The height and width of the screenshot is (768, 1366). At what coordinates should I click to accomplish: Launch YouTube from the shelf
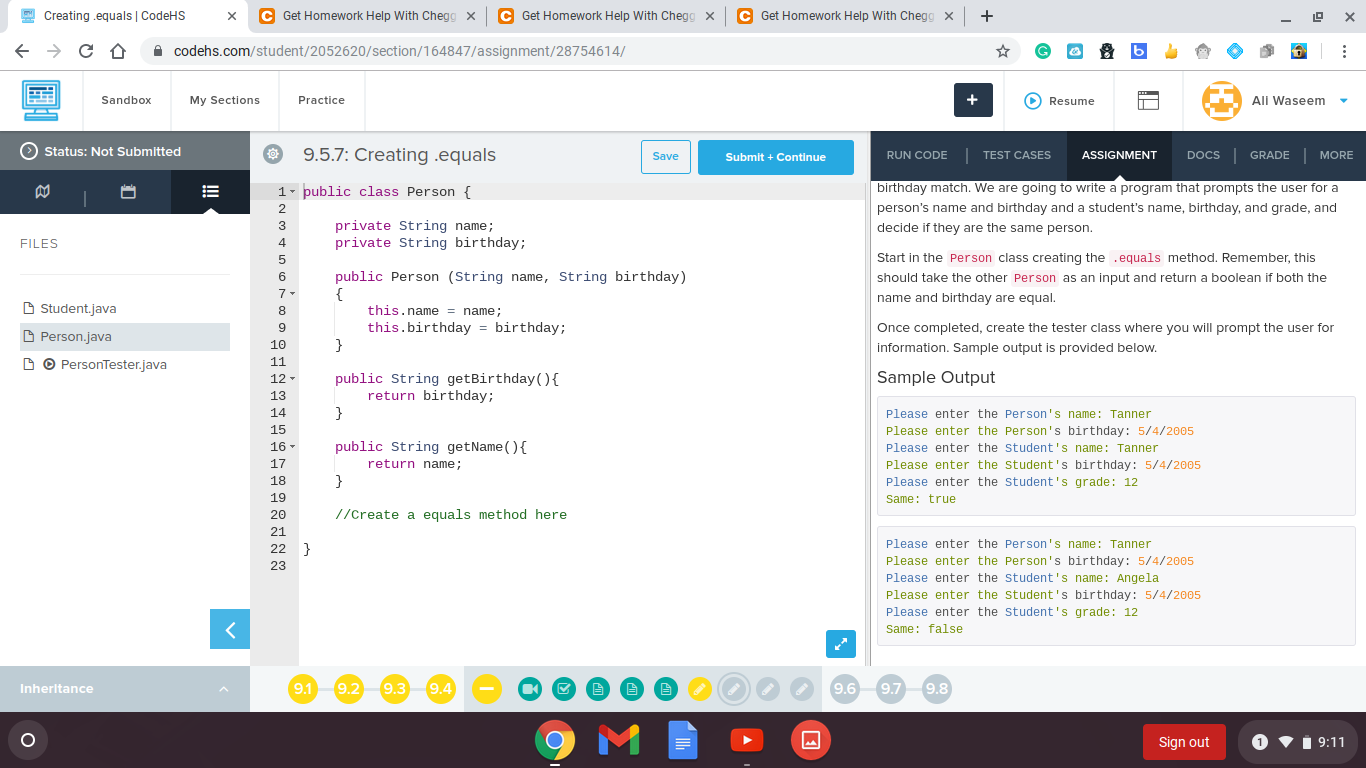pyautogui.click(x=746, y=741)
